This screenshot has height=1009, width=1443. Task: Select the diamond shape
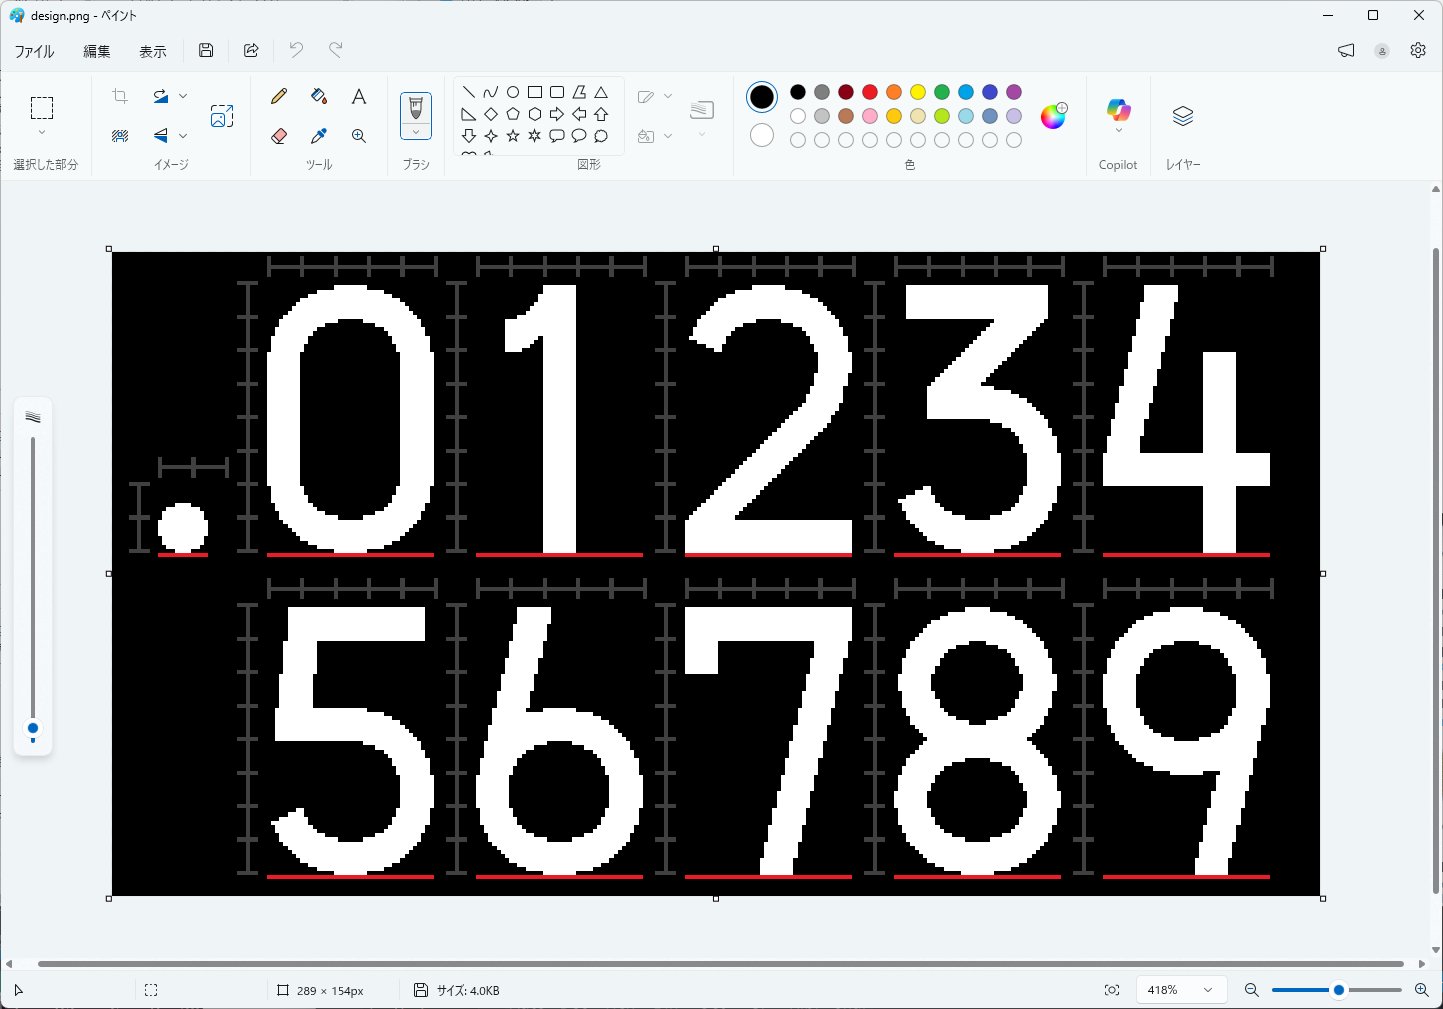pos(491,114)
